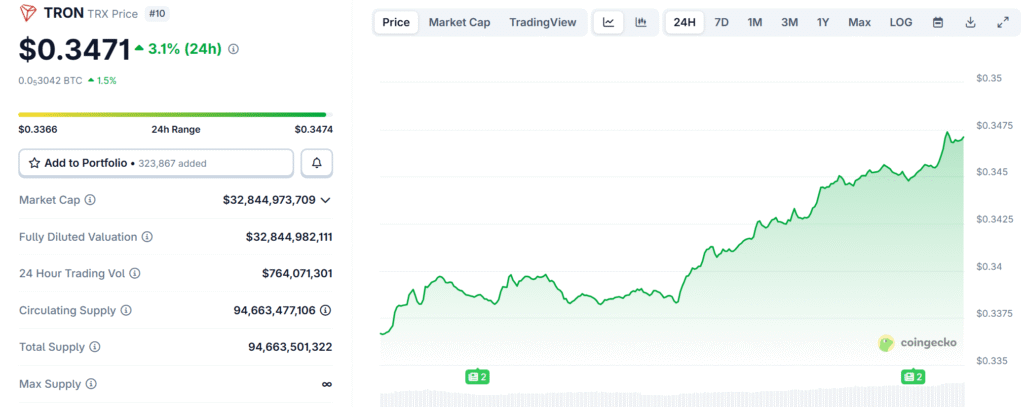
Task: Select the 1Y time range
Action: [x=822, y=22]
